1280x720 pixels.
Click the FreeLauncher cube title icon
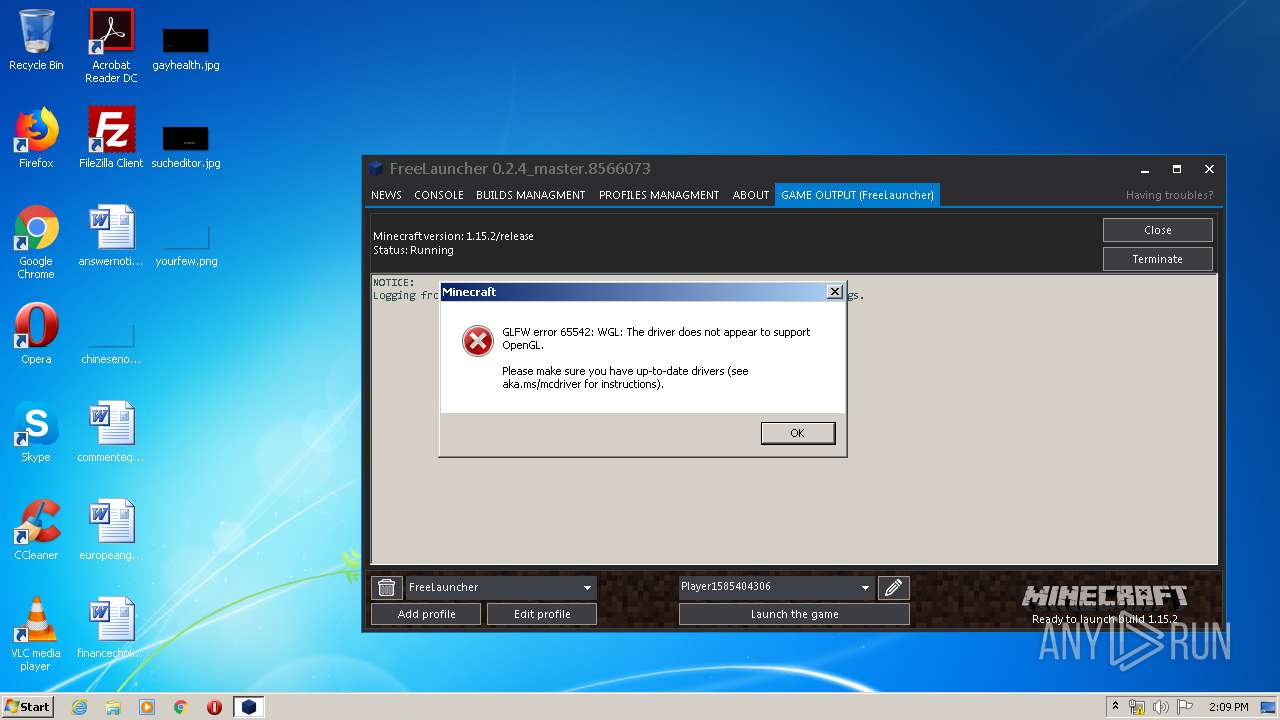(376, 168)
